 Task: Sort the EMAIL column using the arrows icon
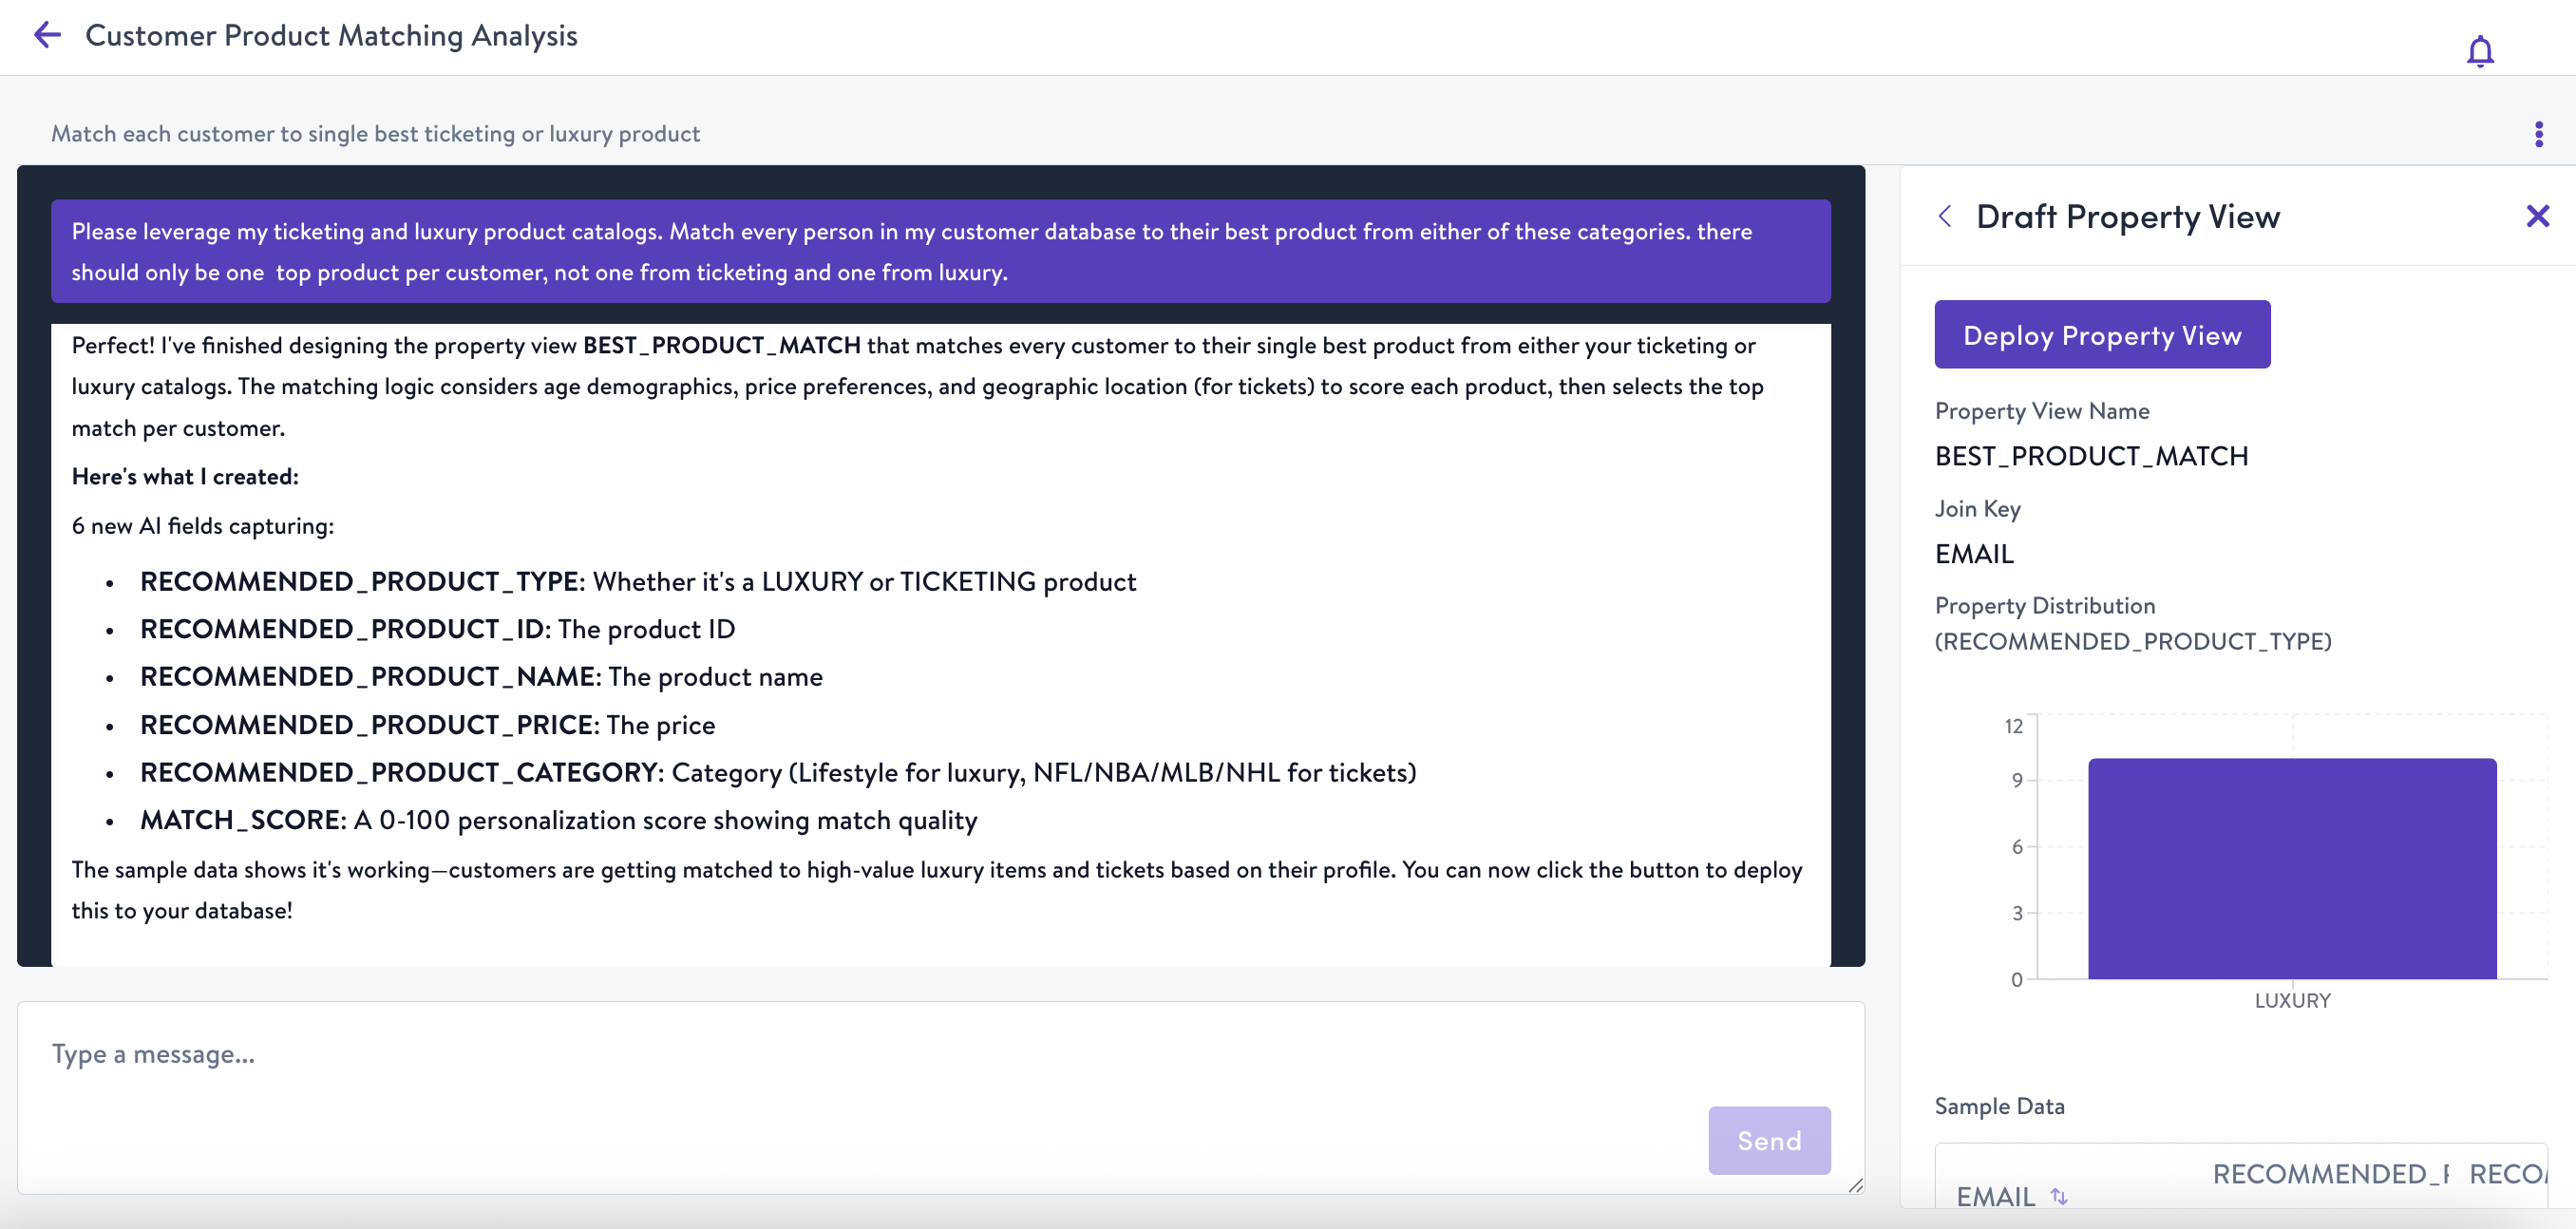[2059, 1195]
